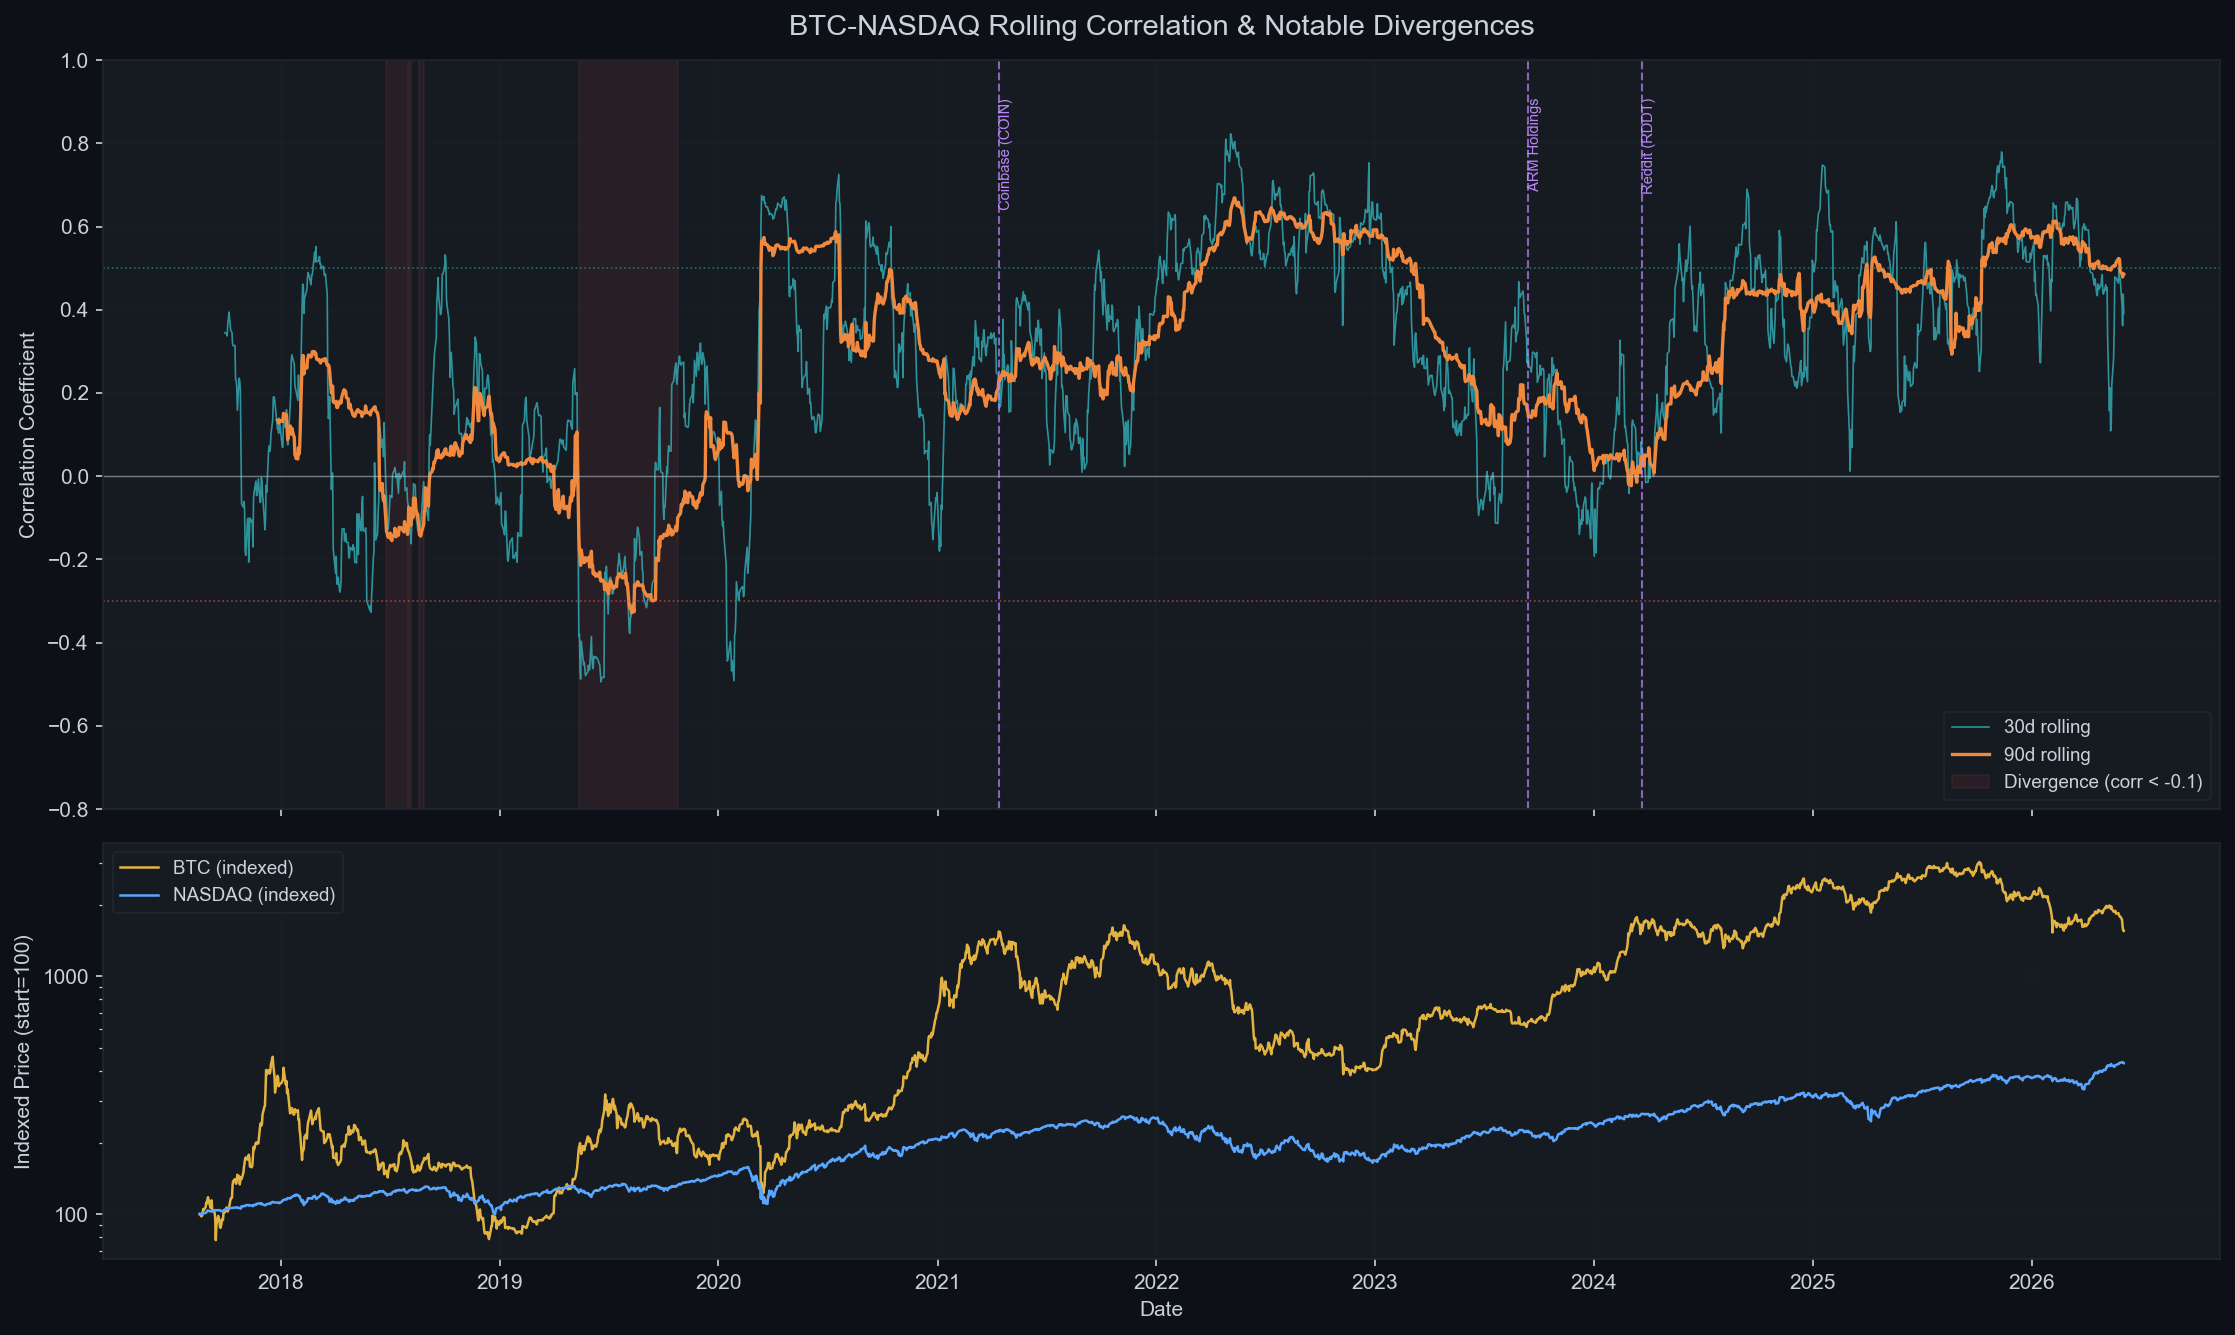Click the 0.4 correlation axis tick
The width and height of the screenshot is (2235, 1335).
click(75, 310)
